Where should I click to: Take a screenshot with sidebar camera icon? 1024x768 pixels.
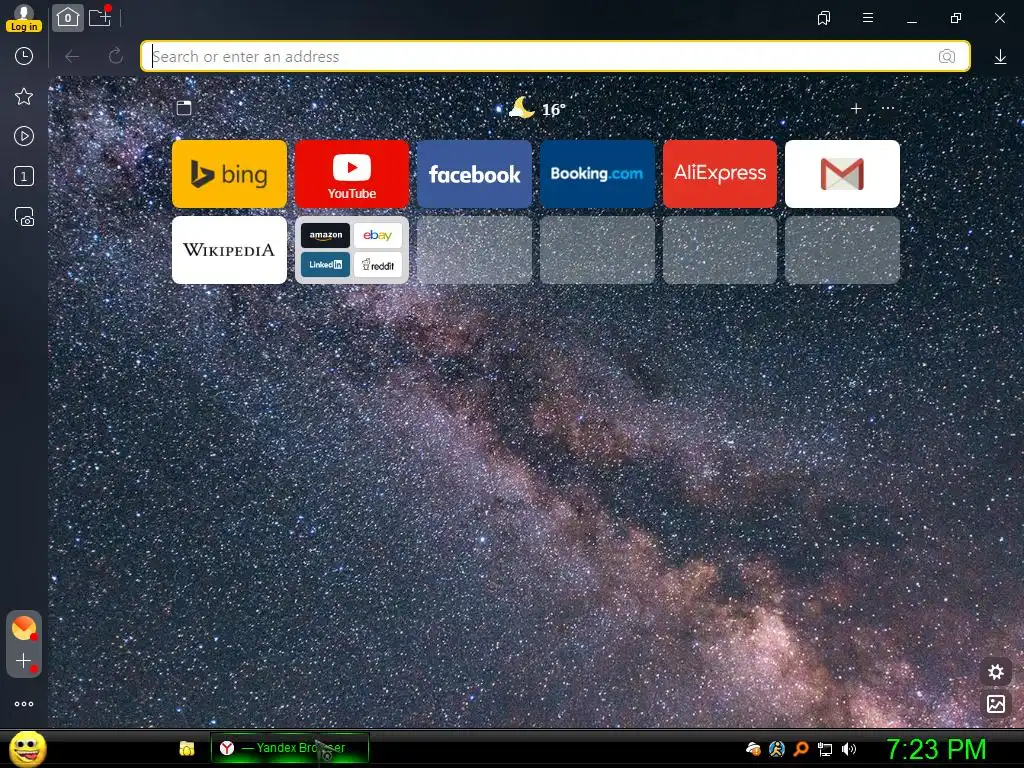(24, 217)
